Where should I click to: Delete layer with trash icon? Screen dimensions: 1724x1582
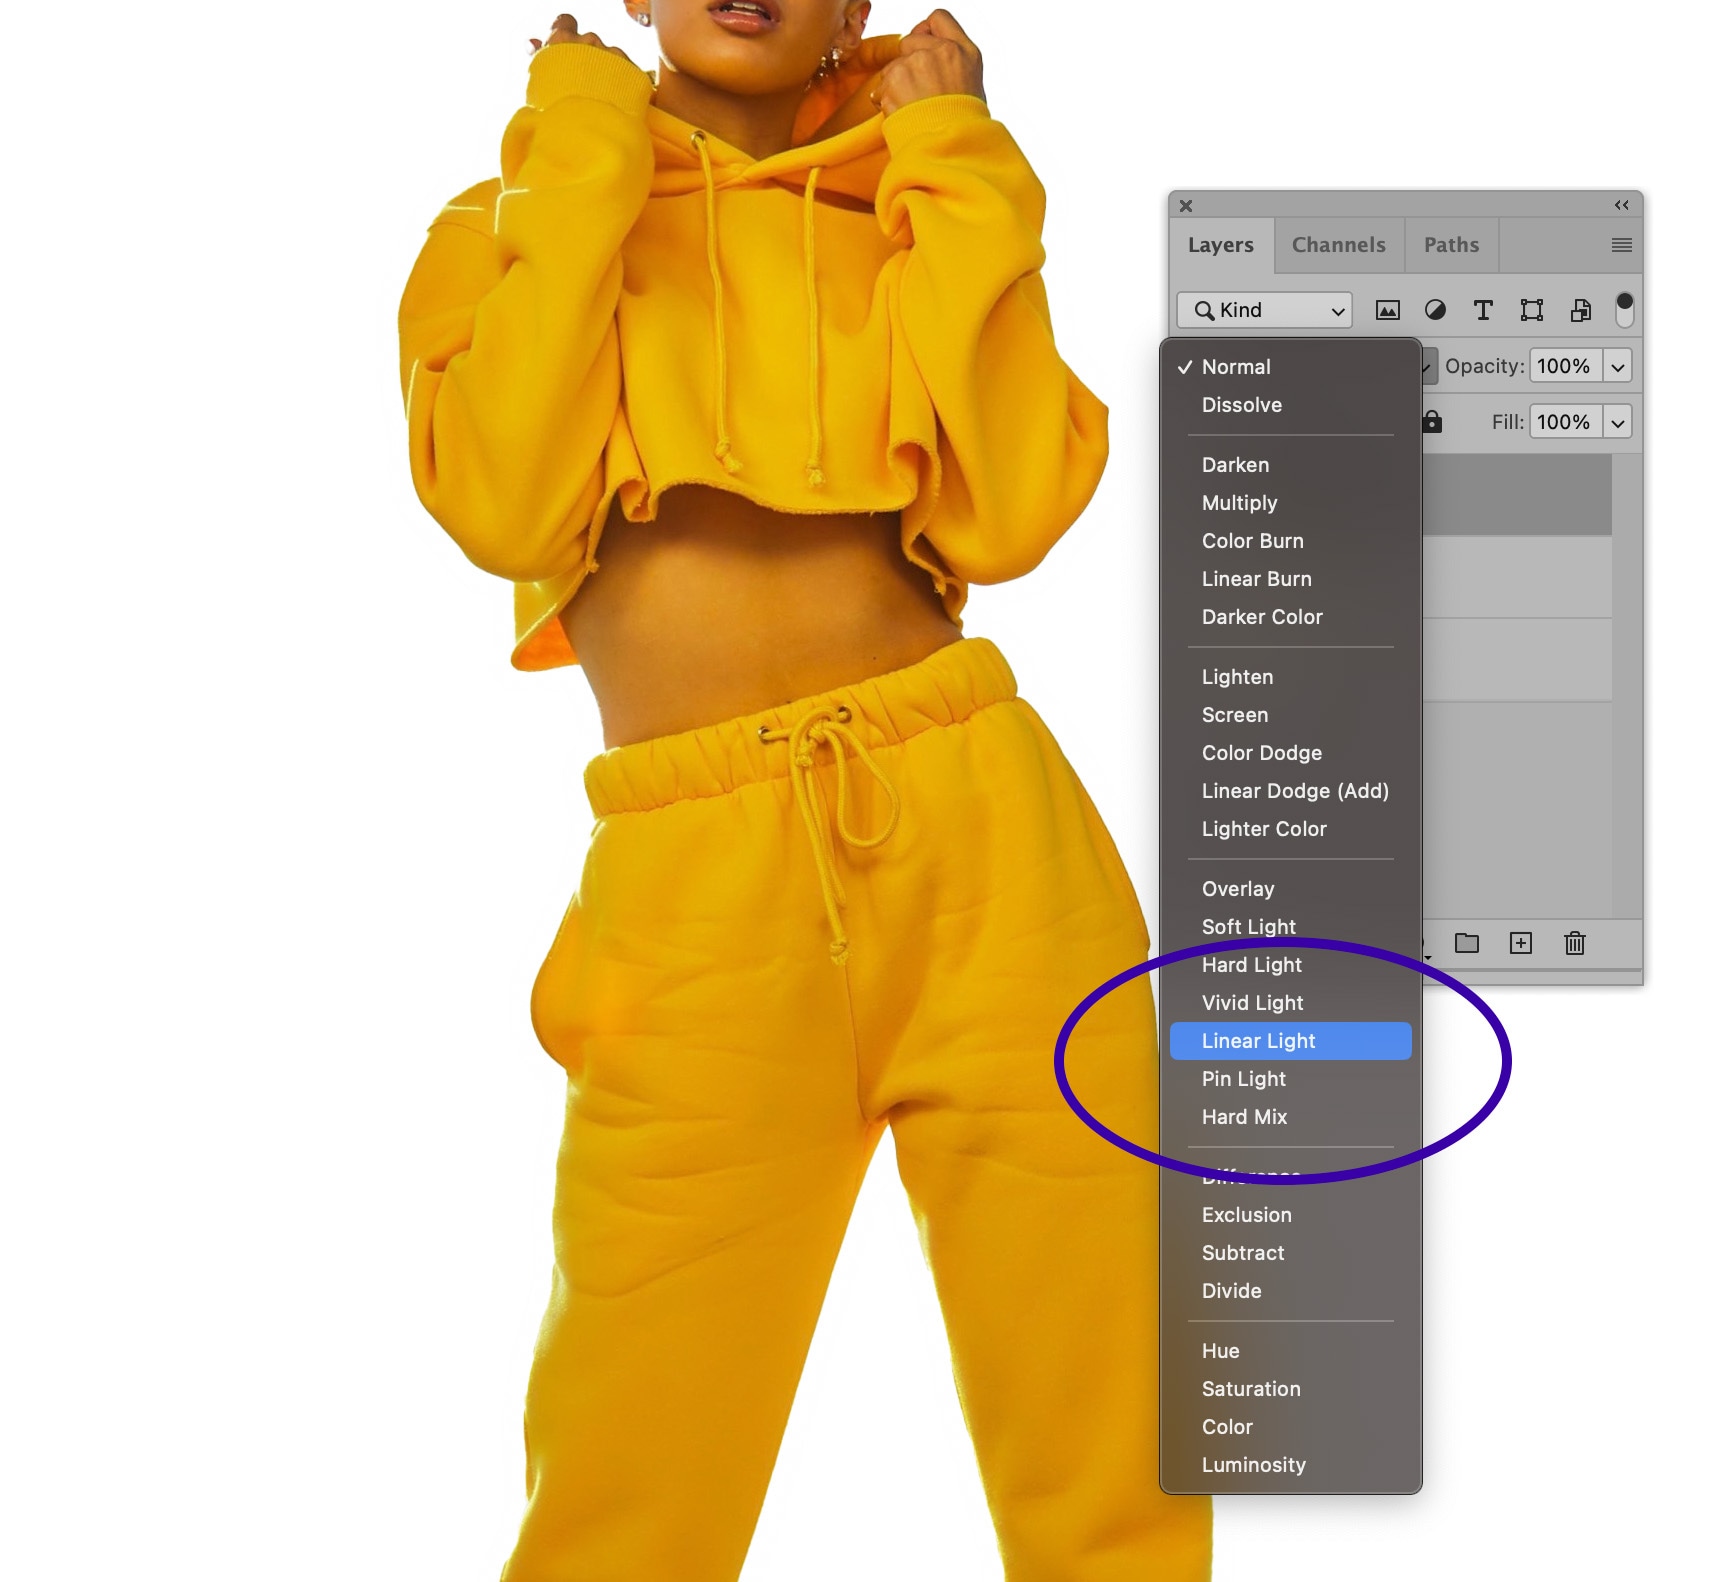(x=1574, y=943)
